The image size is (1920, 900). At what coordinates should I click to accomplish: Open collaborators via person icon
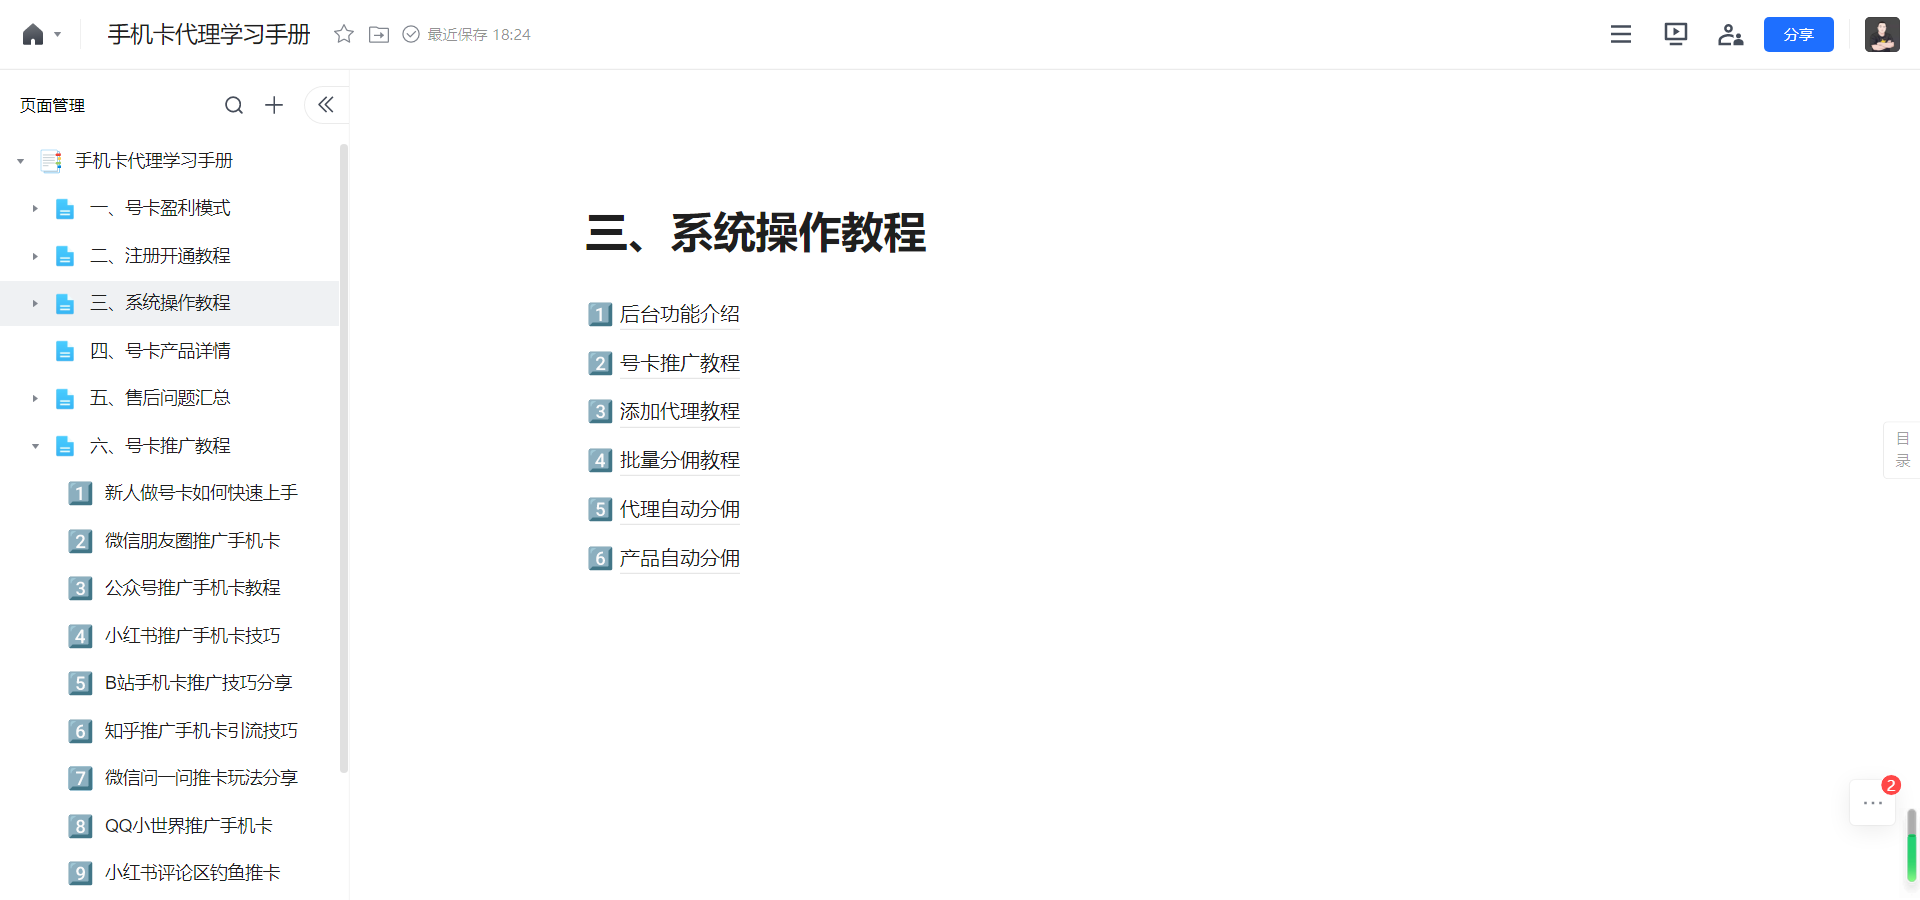1731,33
